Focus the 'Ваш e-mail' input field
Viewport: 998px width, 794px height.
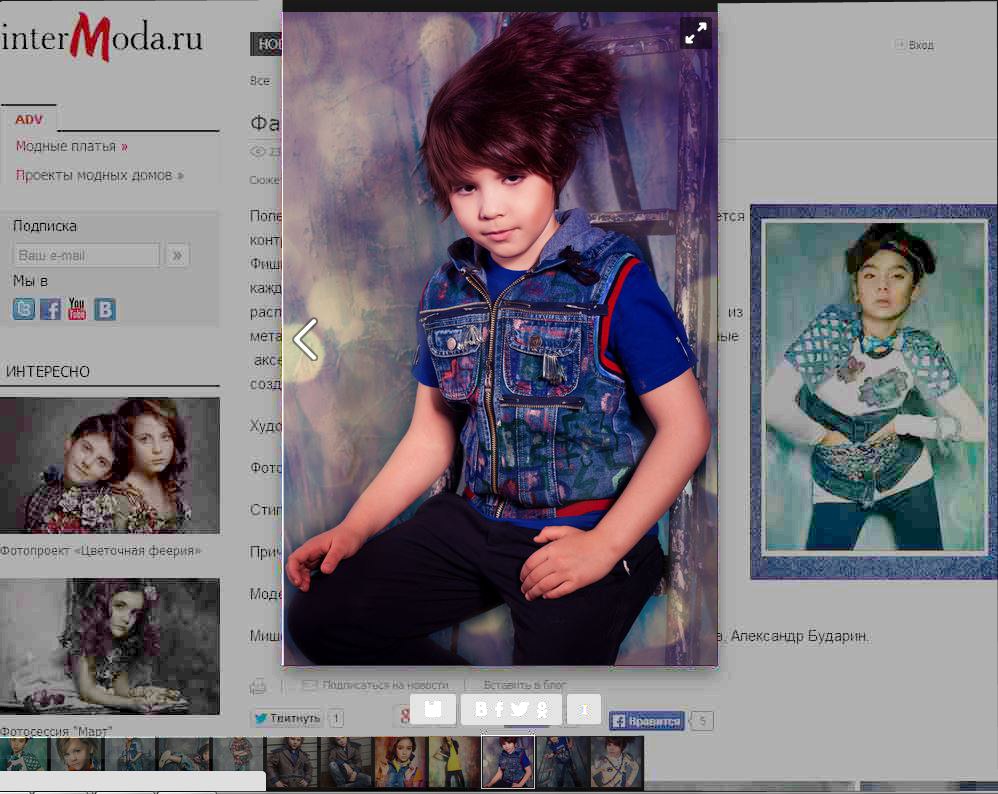[86, 255]
